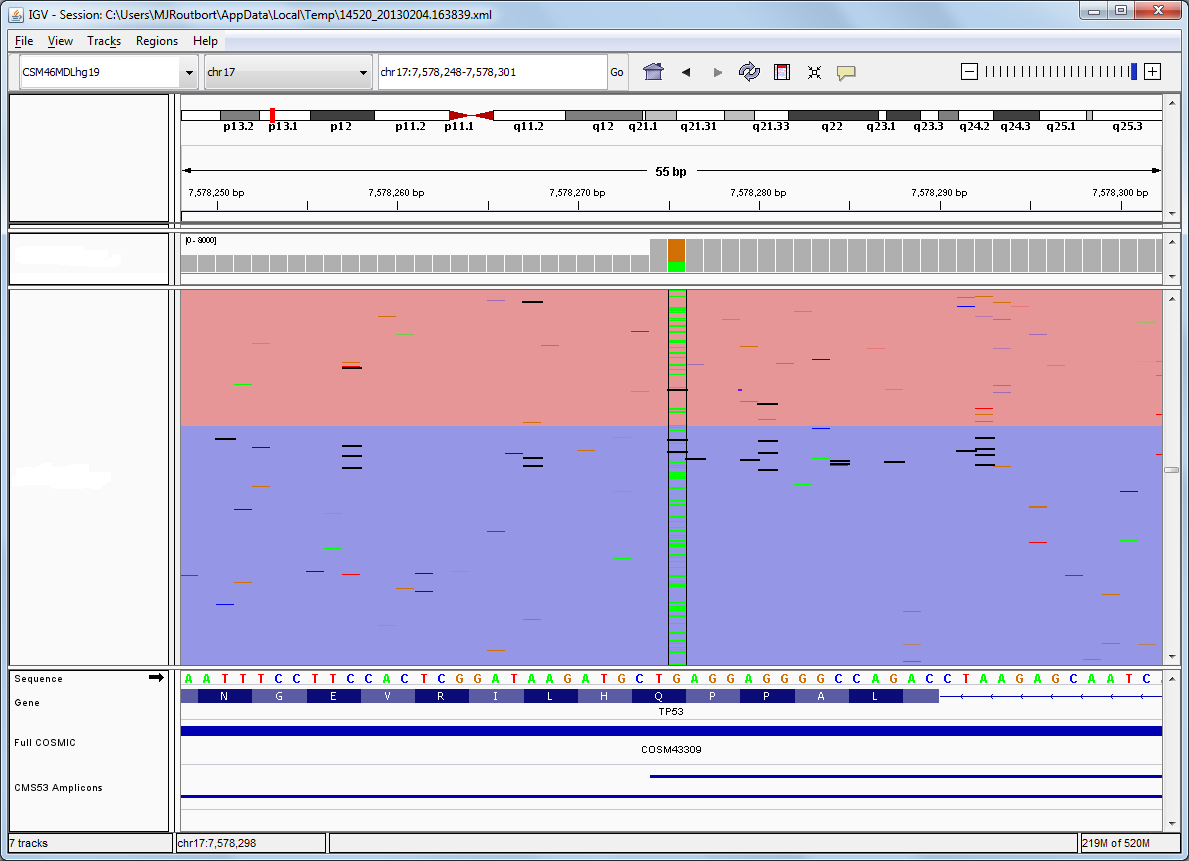Go back with the left arrow icon
The height and width of the screenshot is (861, 1189).
[685, 72]
